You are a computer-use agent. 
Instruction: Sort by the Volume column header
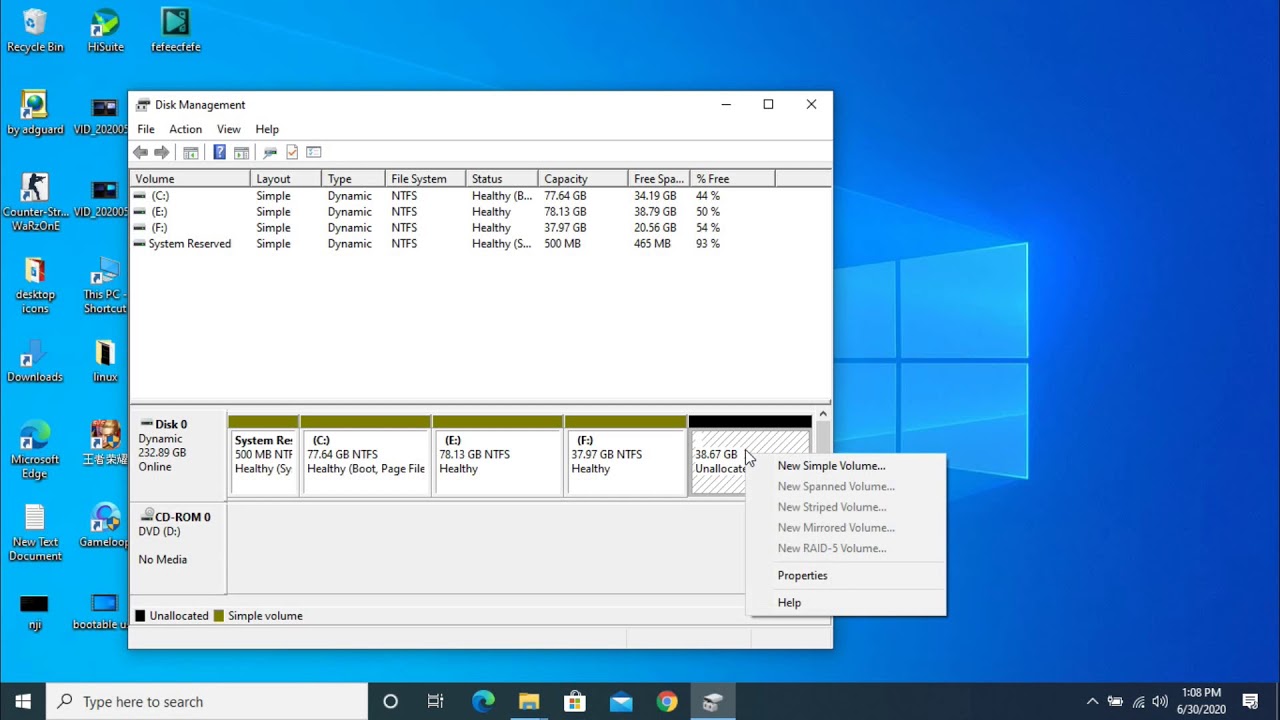point(190,179)
